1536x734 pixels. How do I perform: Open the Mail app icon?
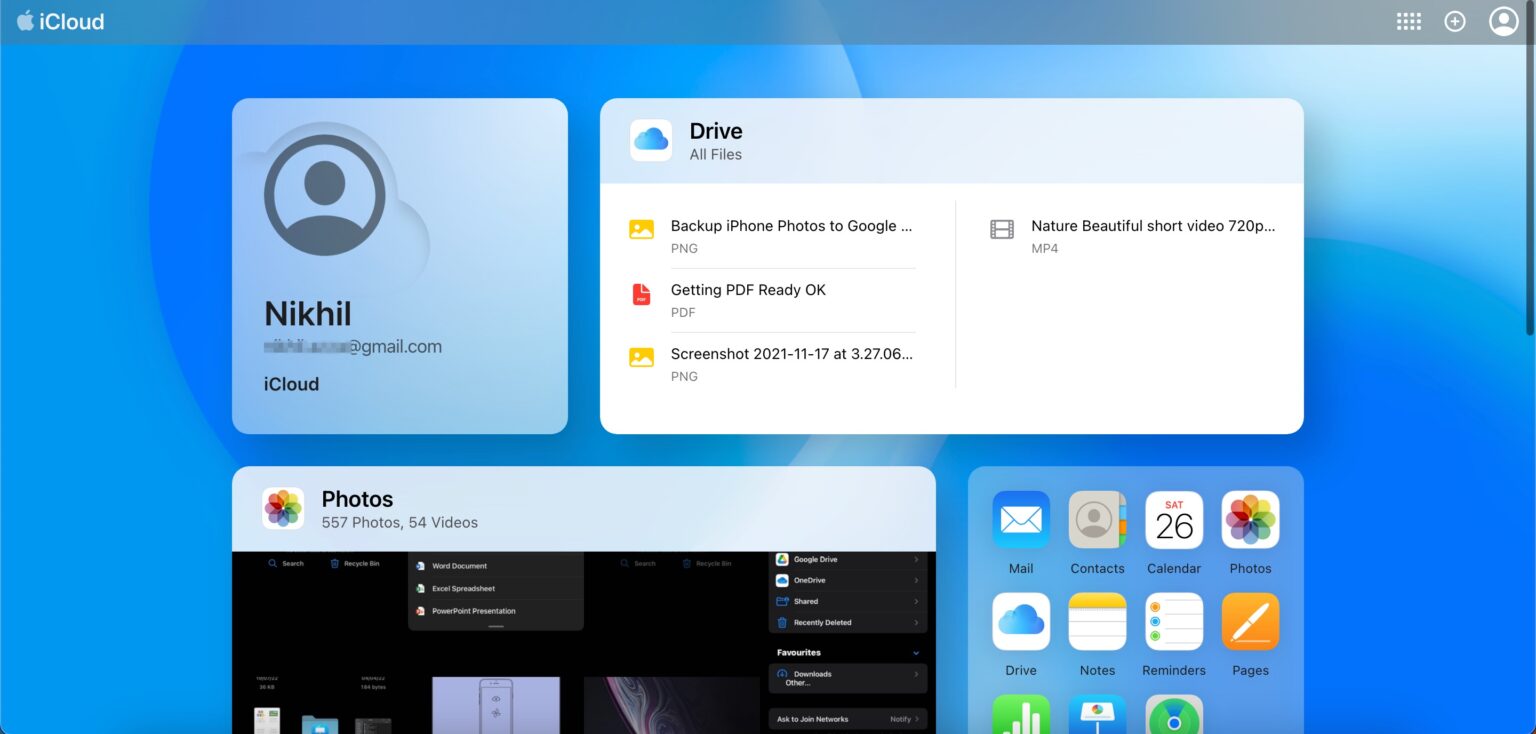pyautogui.click(x=1021, y=520)
